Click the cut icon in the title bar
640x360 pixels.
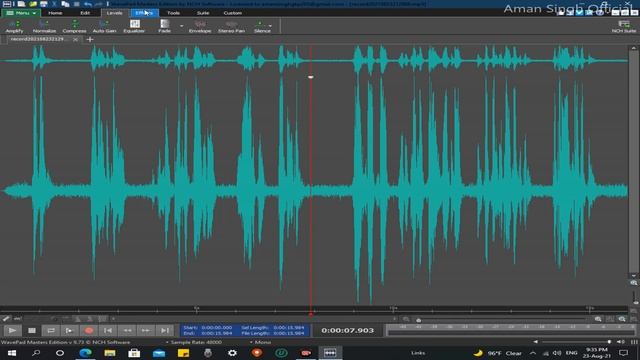[54, 4]
